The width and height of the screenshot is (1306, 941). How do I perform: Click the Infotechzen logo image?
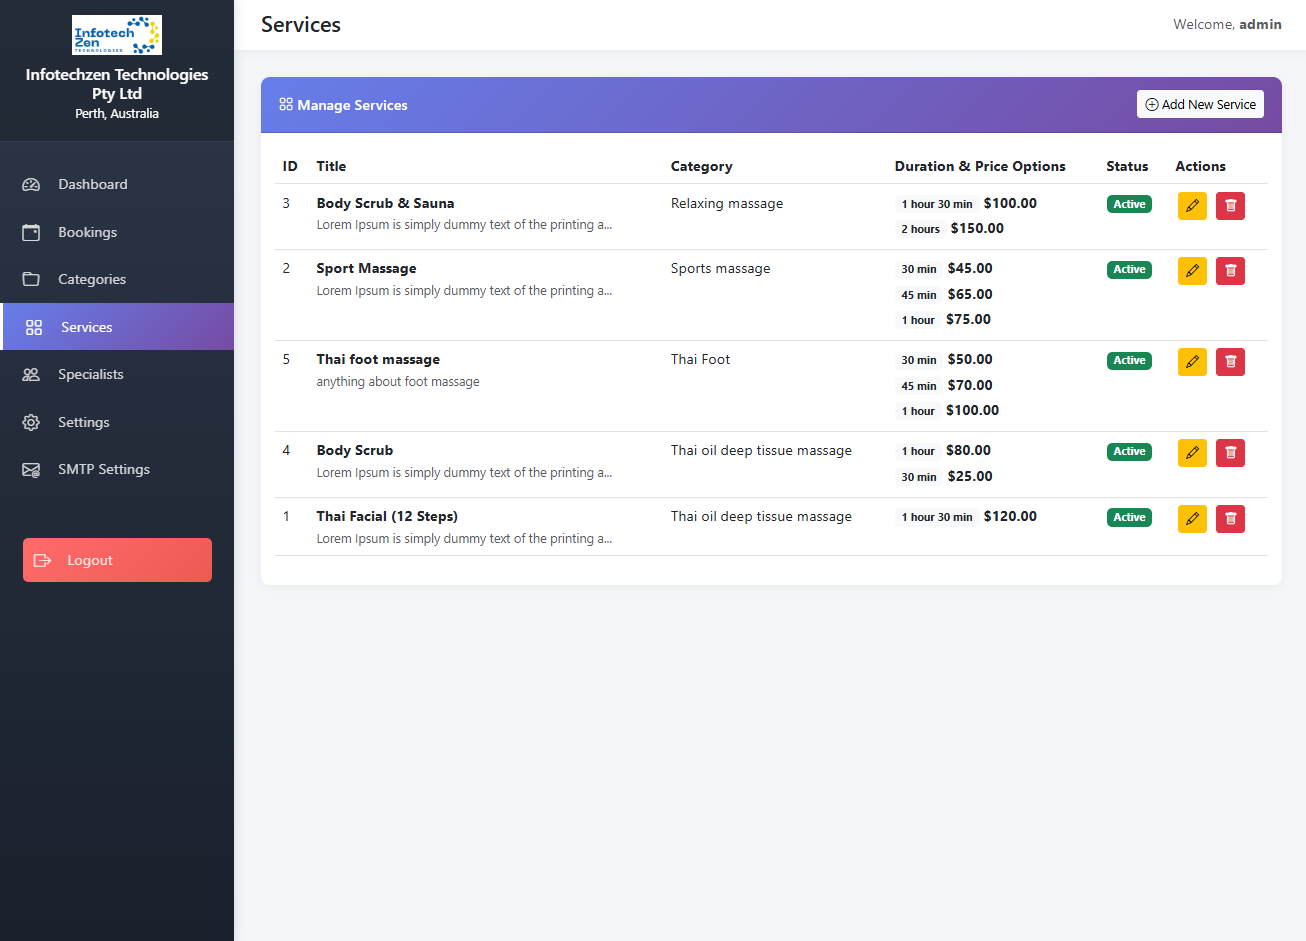tap(117, 35)
